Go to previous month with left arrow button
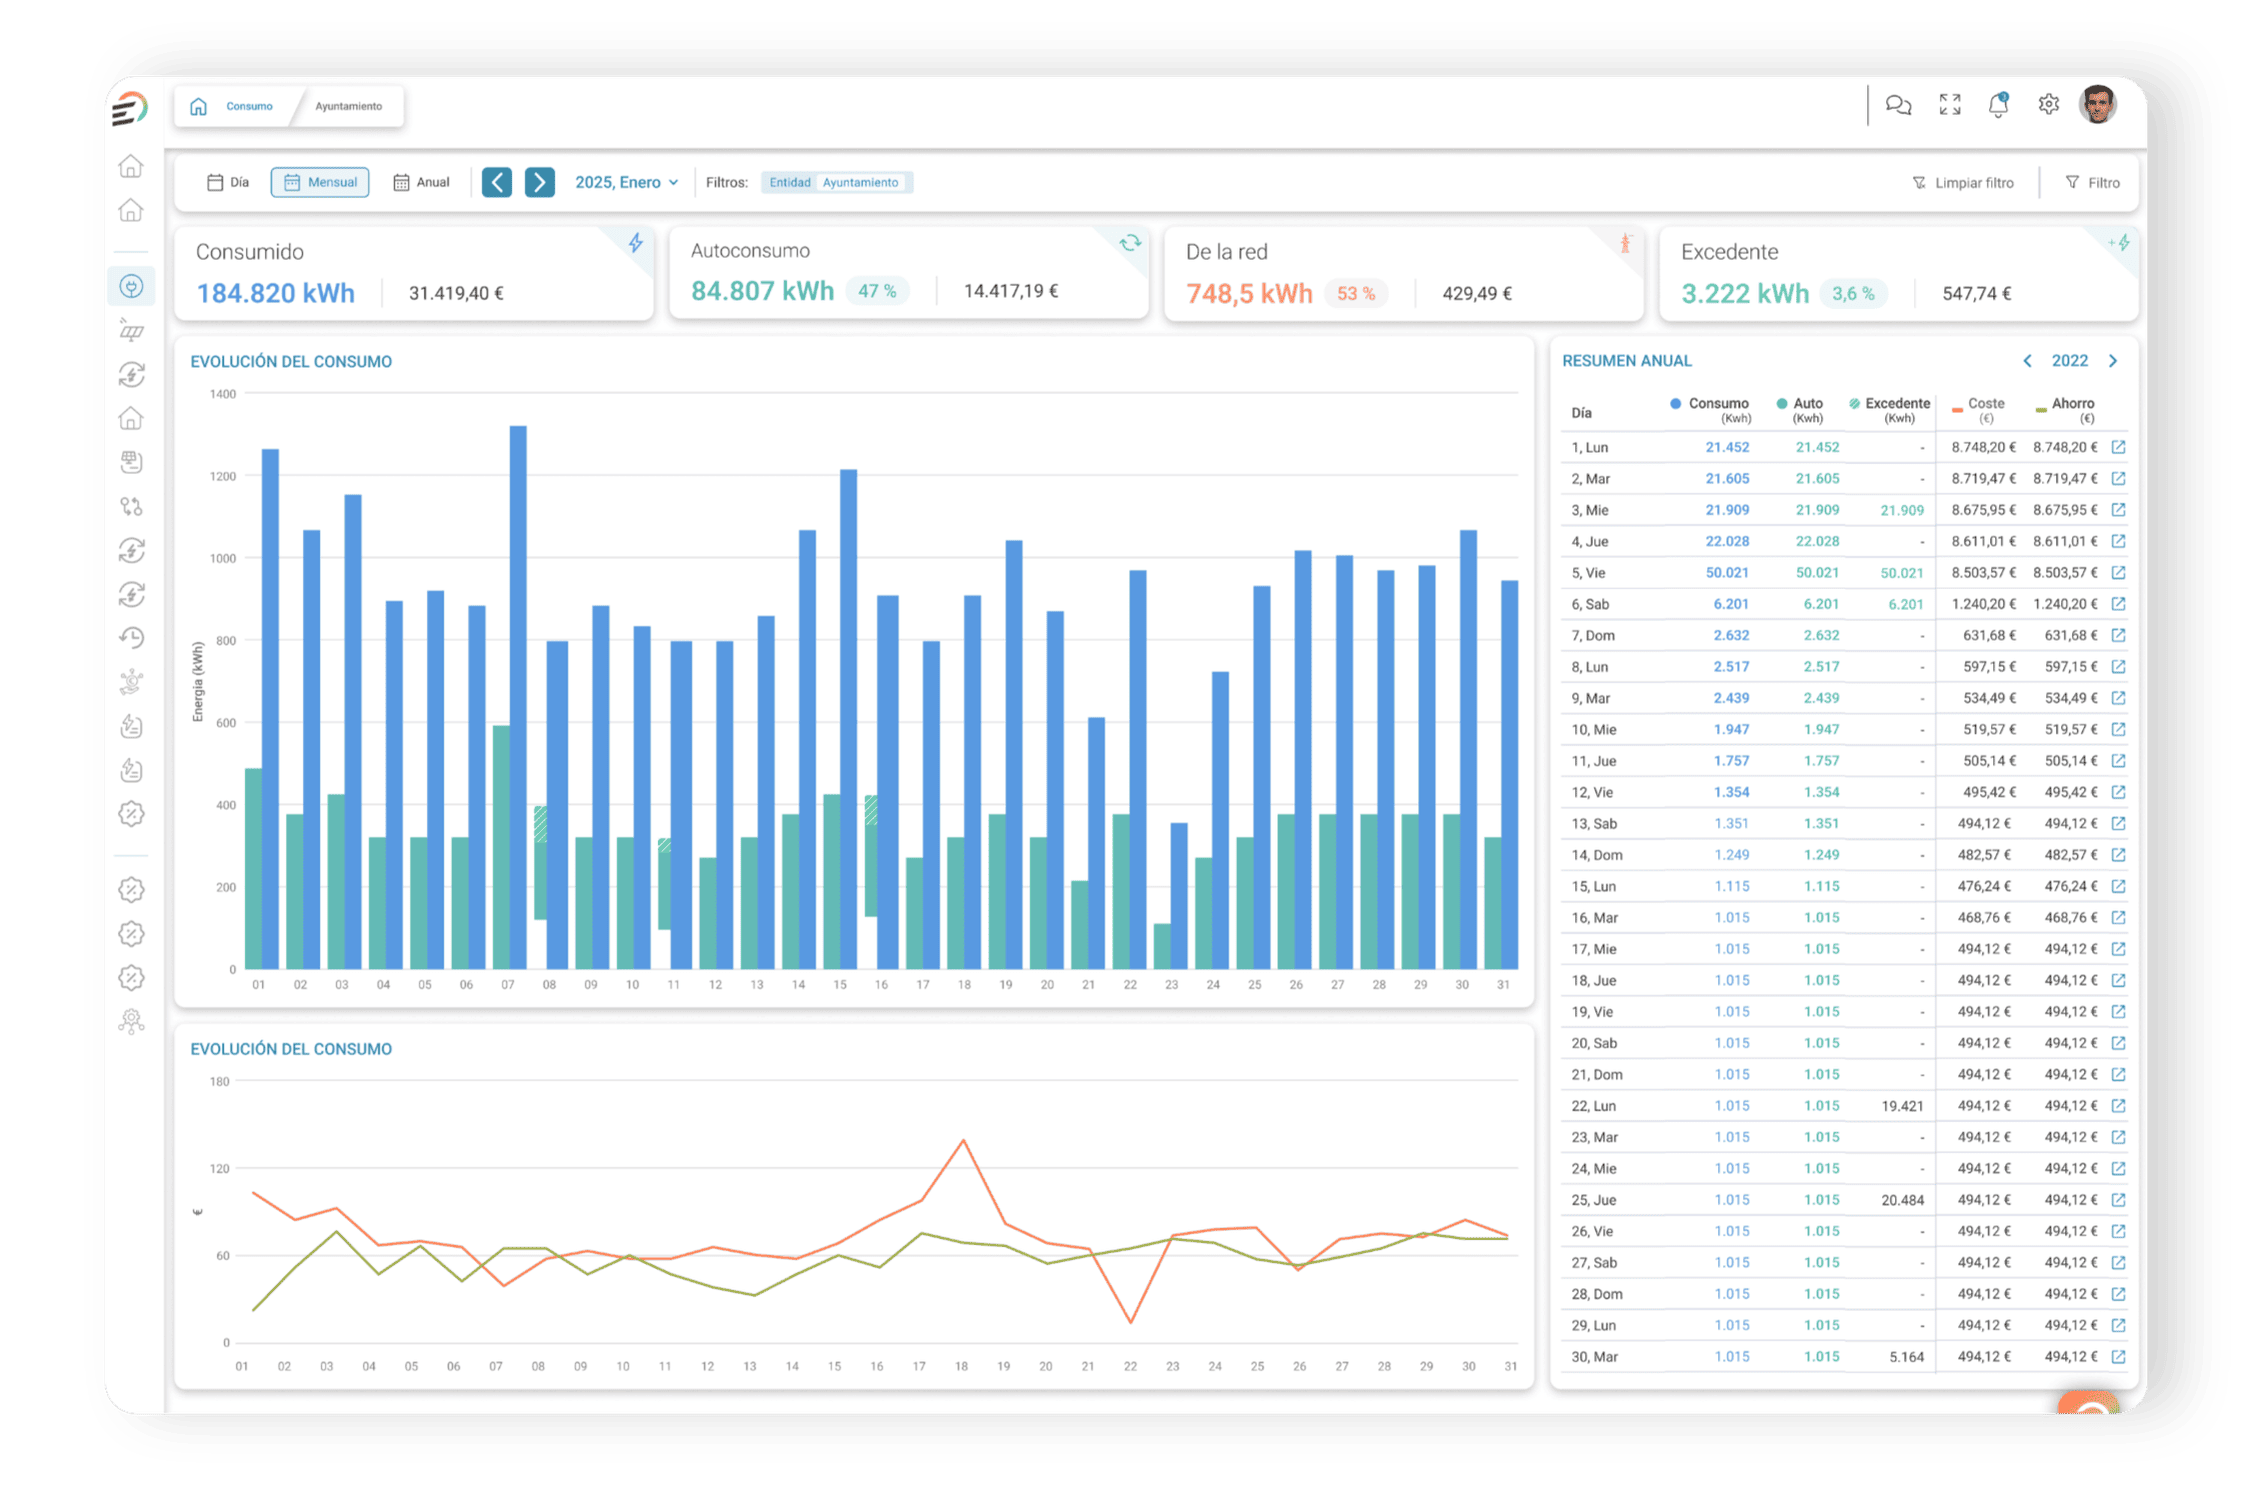2253x1490 pixels. pos(497,182)
